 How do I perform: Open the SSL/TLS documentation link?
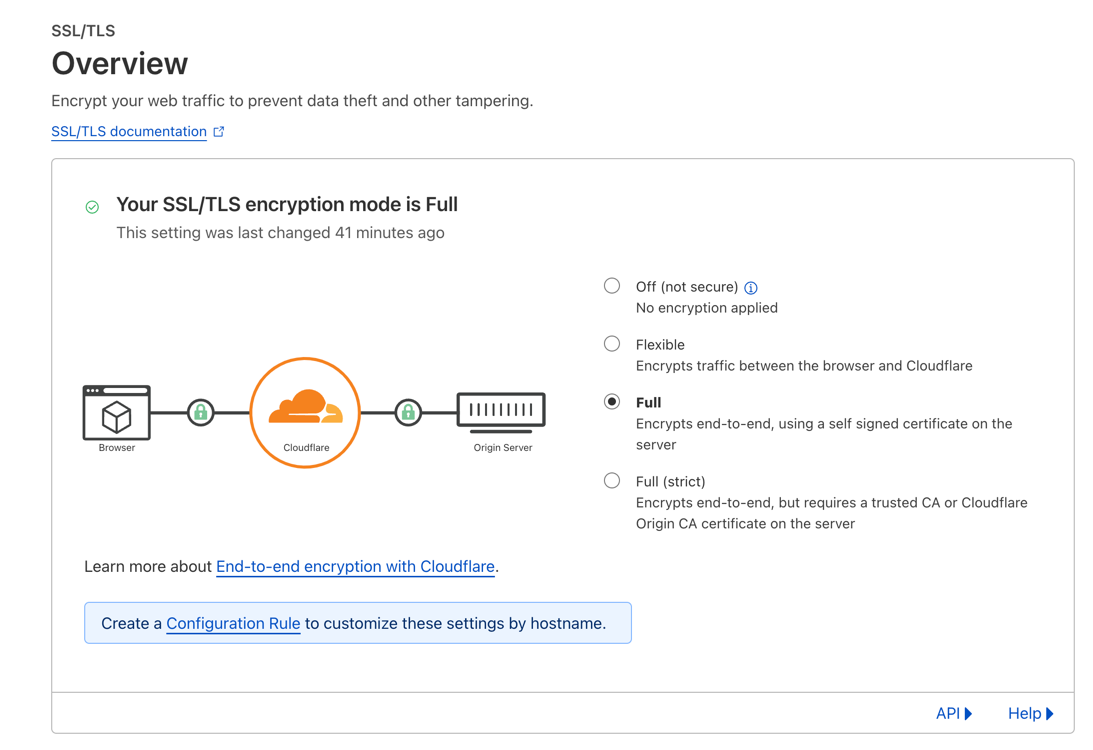130,131
